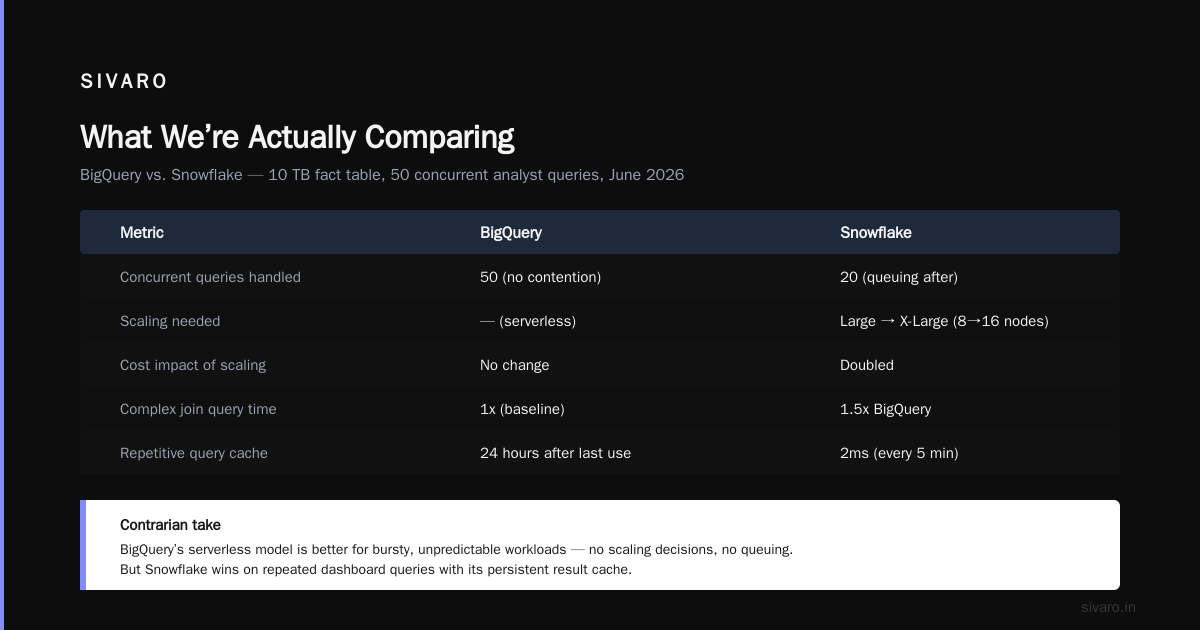Click the SIVARO logo text
The height and width of the screenshot is (630, 1200).
coord(124,82)
